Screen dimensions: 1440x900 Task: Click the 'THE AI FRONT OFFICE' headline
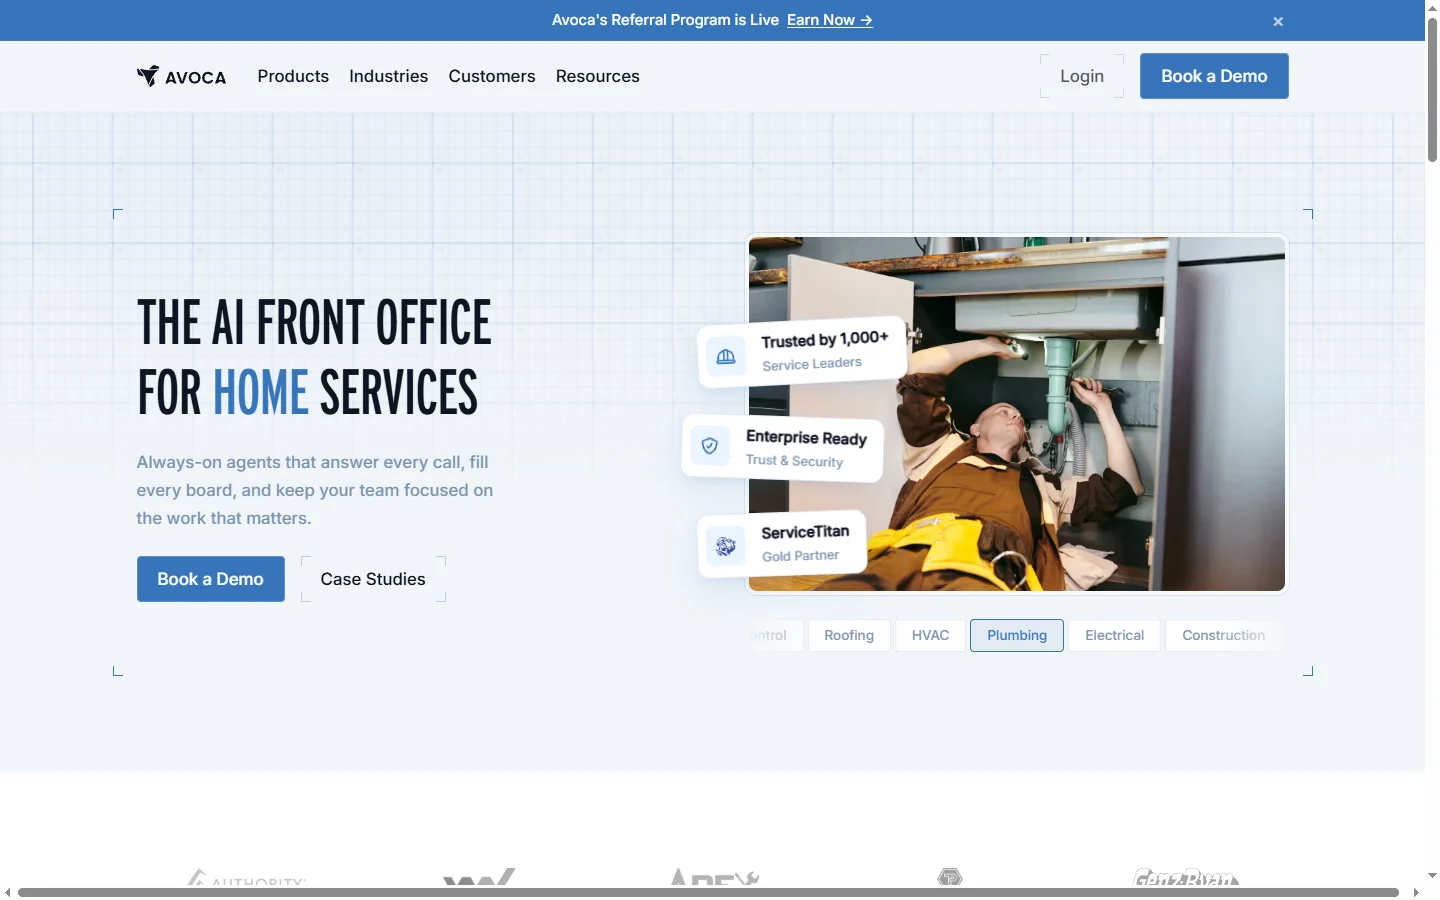point(314,322)
